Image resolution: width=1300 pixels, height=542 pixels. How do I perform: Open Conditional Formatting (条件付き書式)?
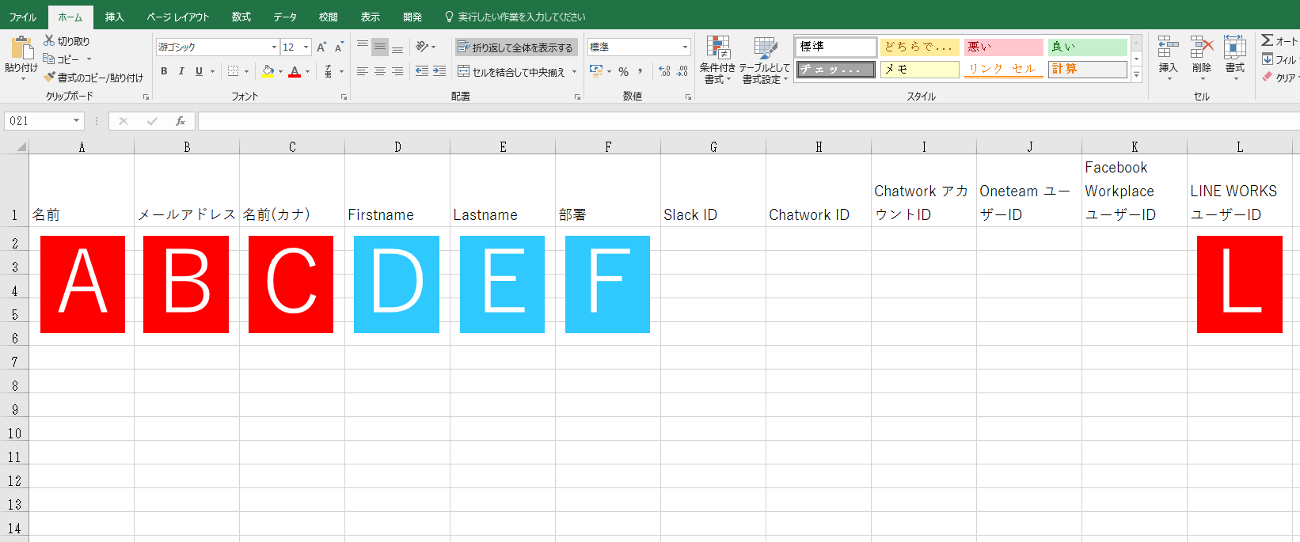pos(716,59)
